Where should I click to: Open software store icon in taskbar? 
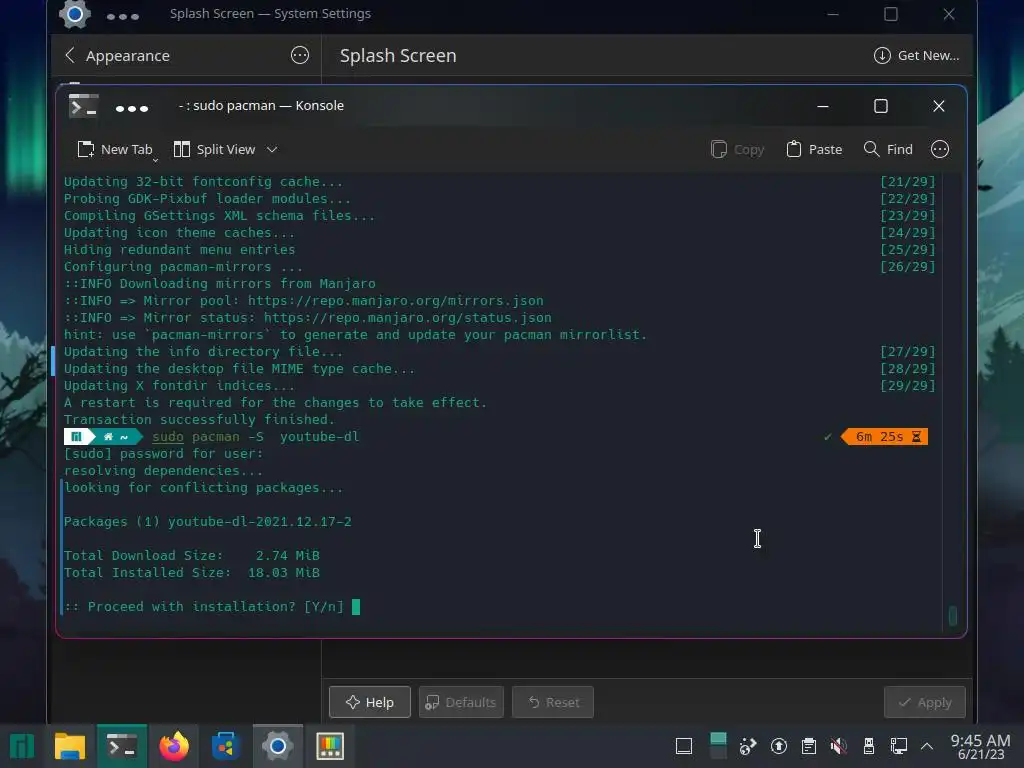(225, 746)
